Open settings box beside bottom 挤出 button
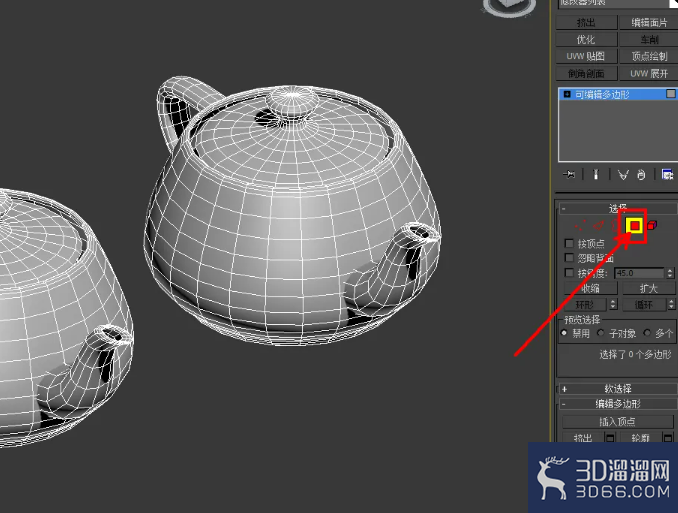The height and width of the screenshot is (513, 678). pyautogui.click(x=610, y=438)
